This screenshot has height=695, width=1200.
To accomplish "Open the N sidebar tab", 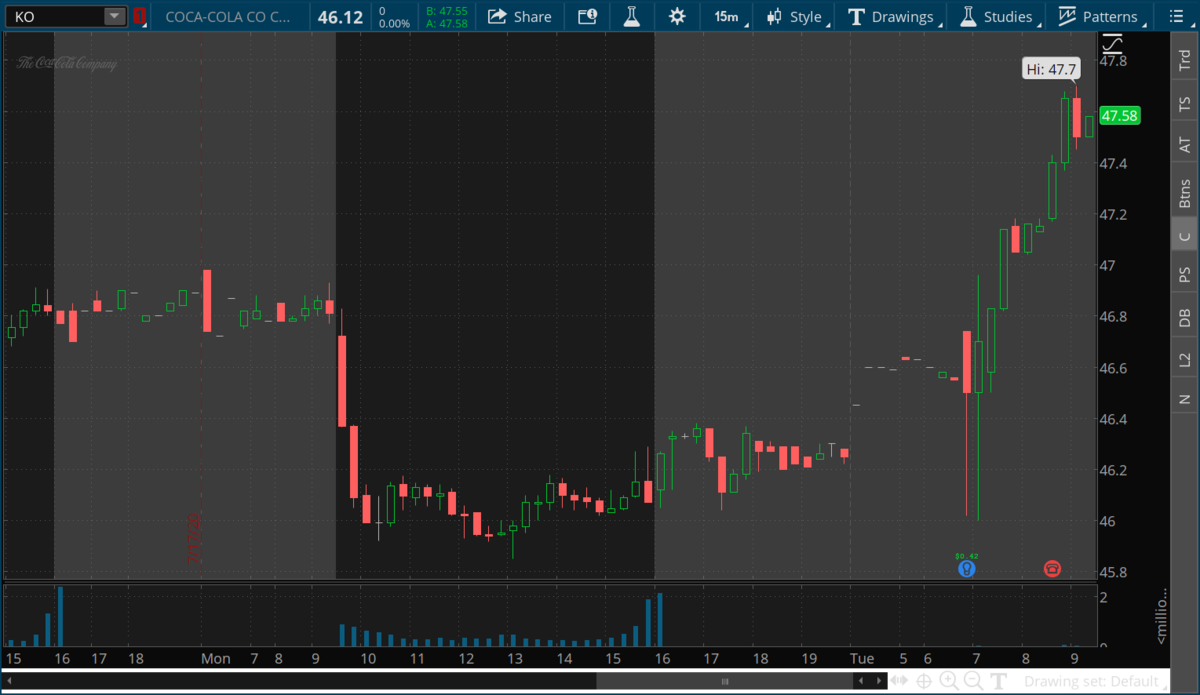I will pyautogui.click(x=1185, y=398).
